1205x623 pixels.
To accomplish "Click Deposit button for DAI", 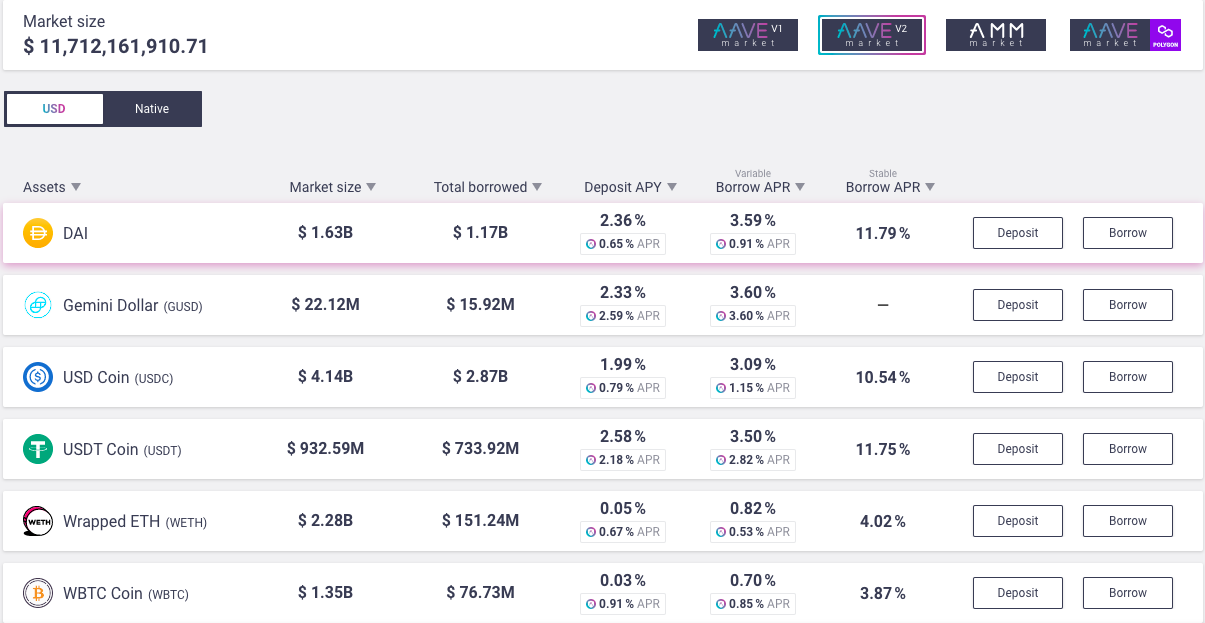I will pyautogui.click(x=1018, y=233).
